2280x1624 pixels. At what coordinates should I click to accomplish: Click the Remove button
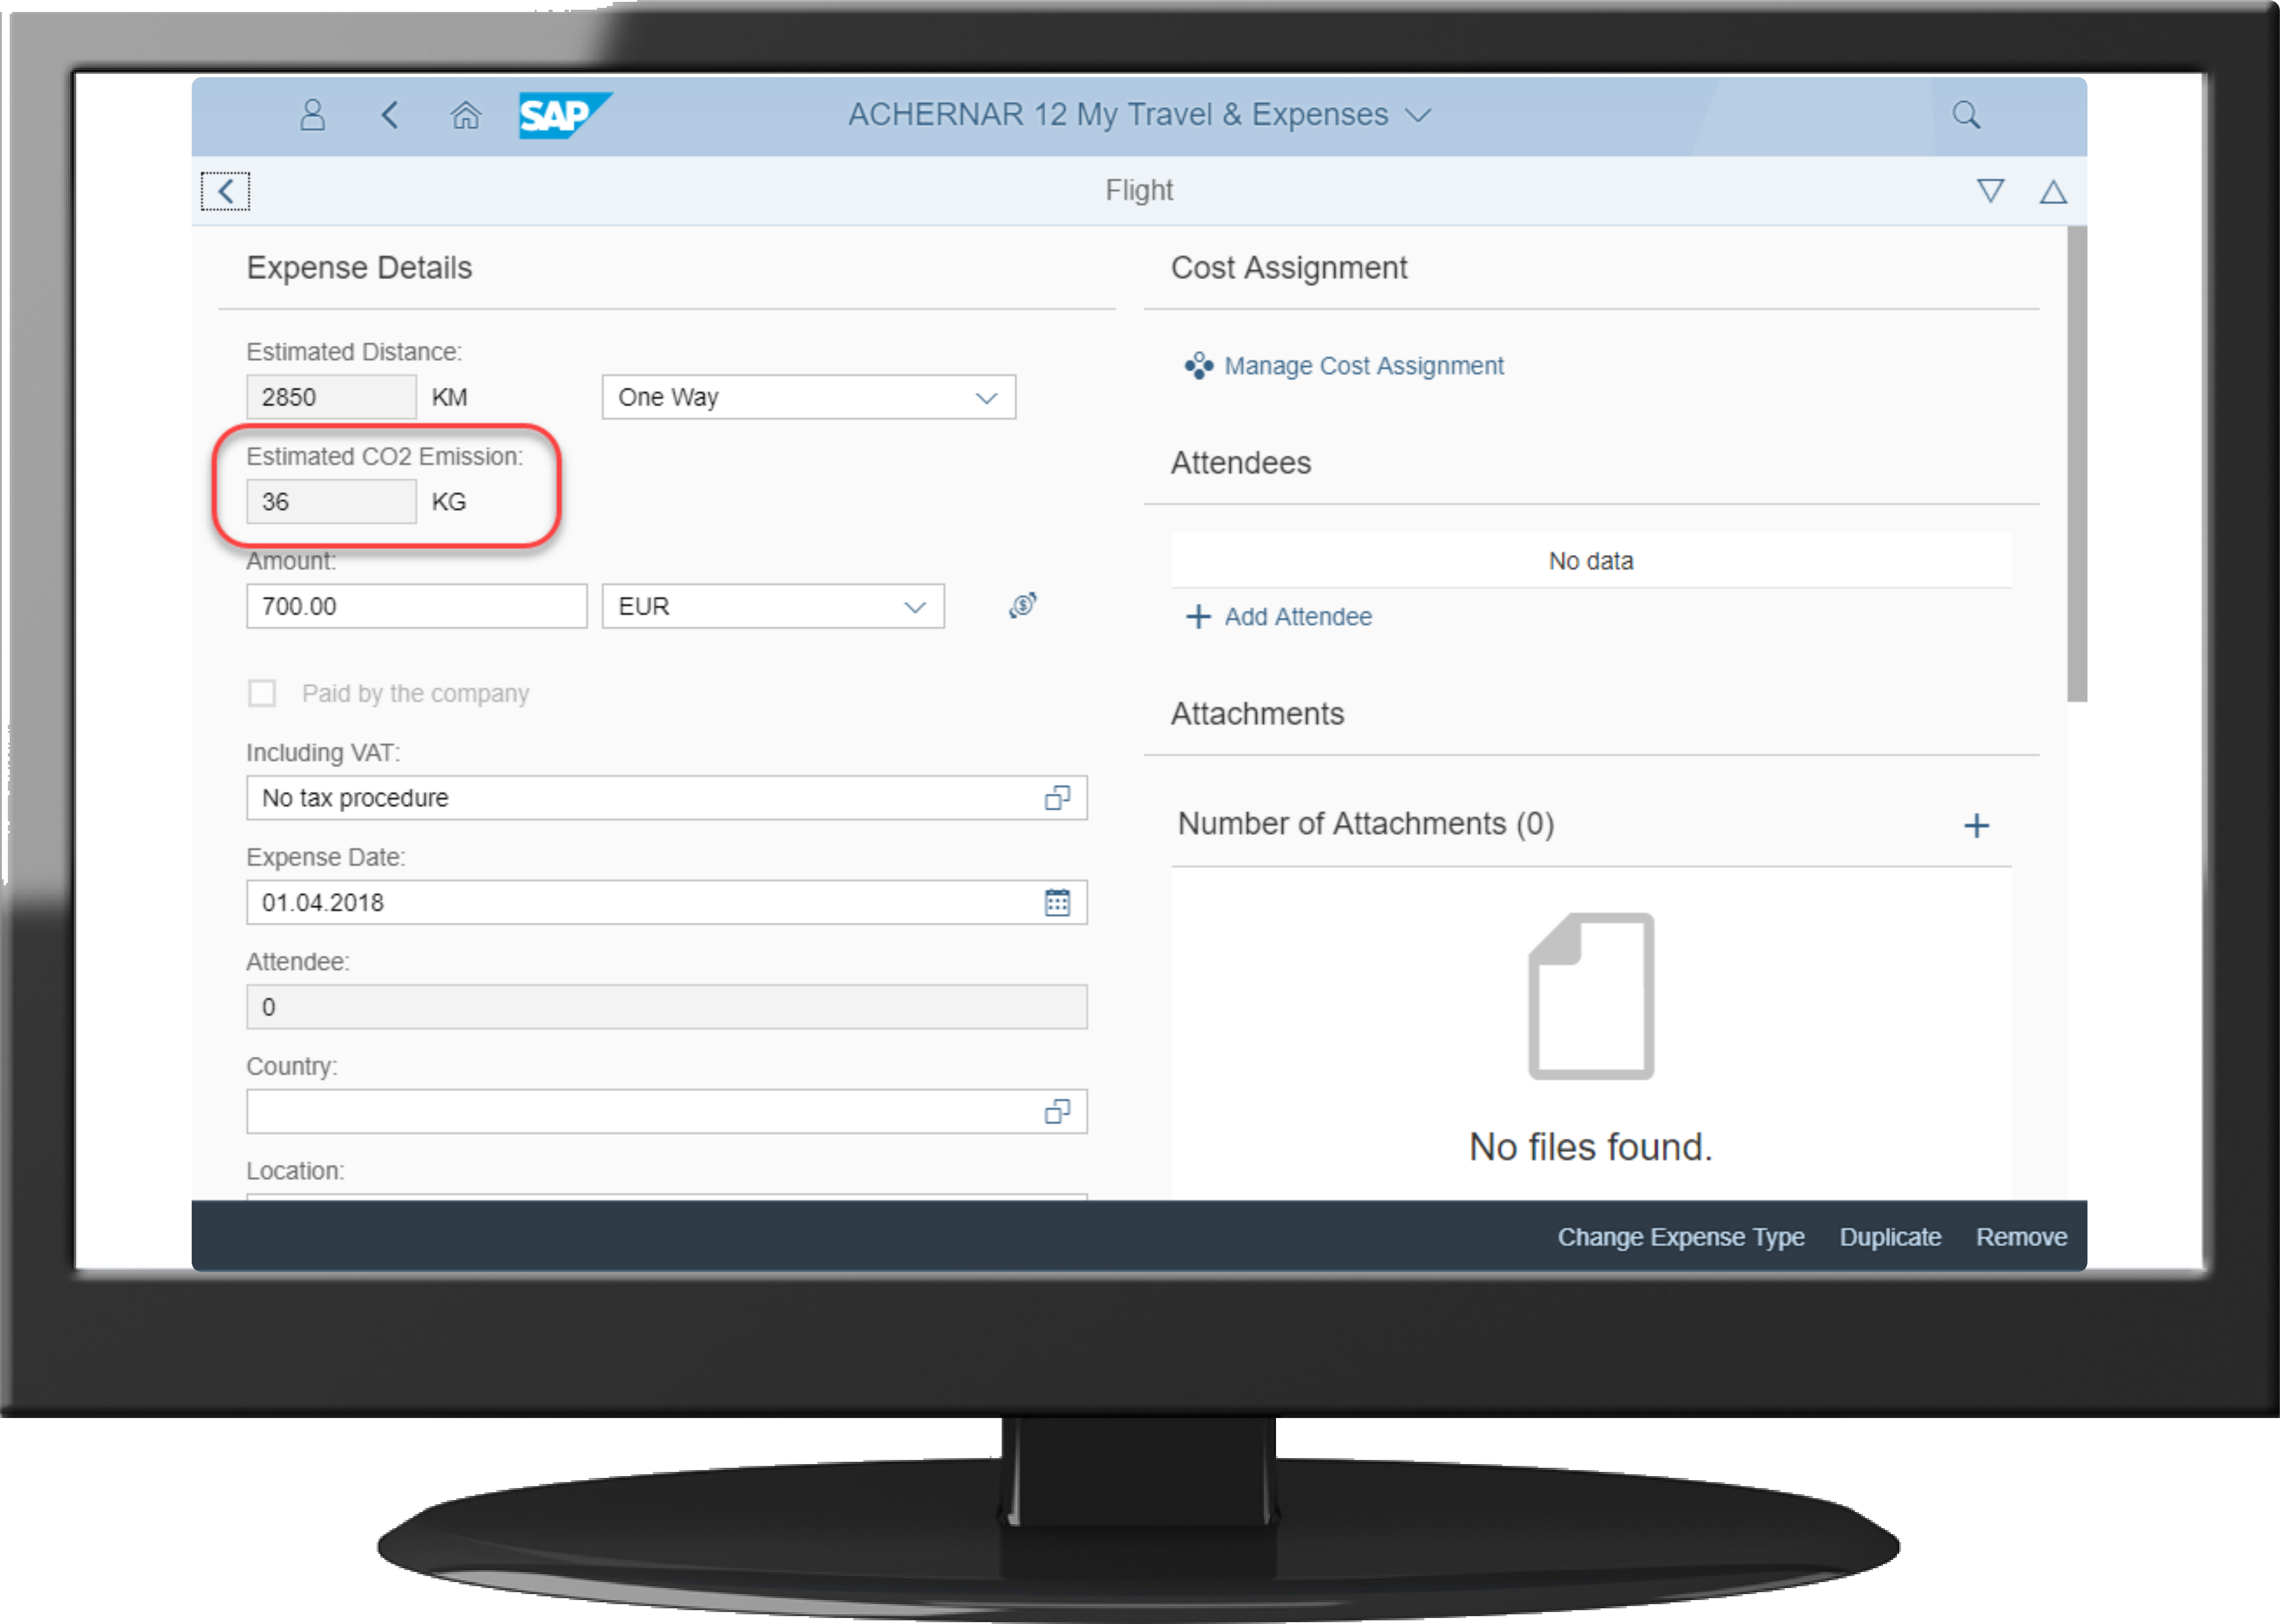(2021, 1237)
